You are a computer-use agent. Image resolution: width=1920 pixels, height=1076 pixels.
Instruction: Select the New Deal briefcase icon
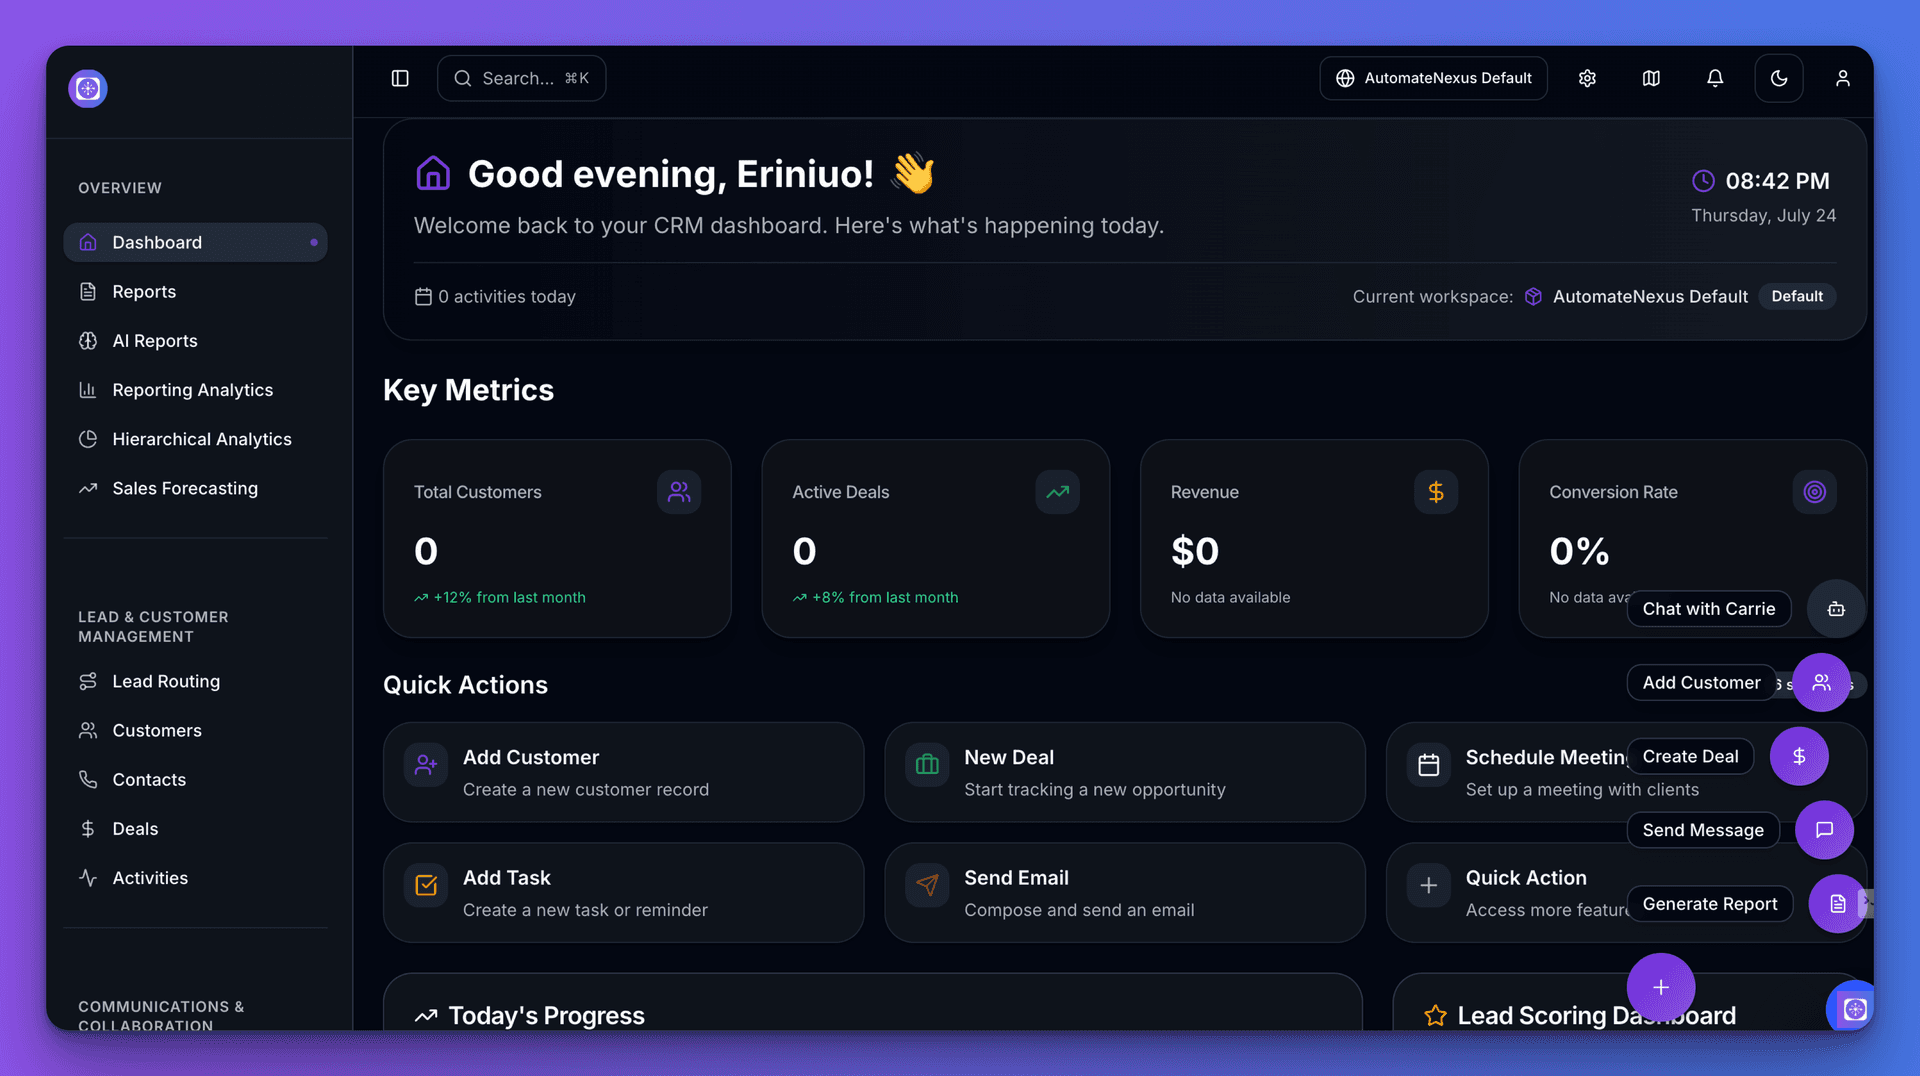point(926,764)
